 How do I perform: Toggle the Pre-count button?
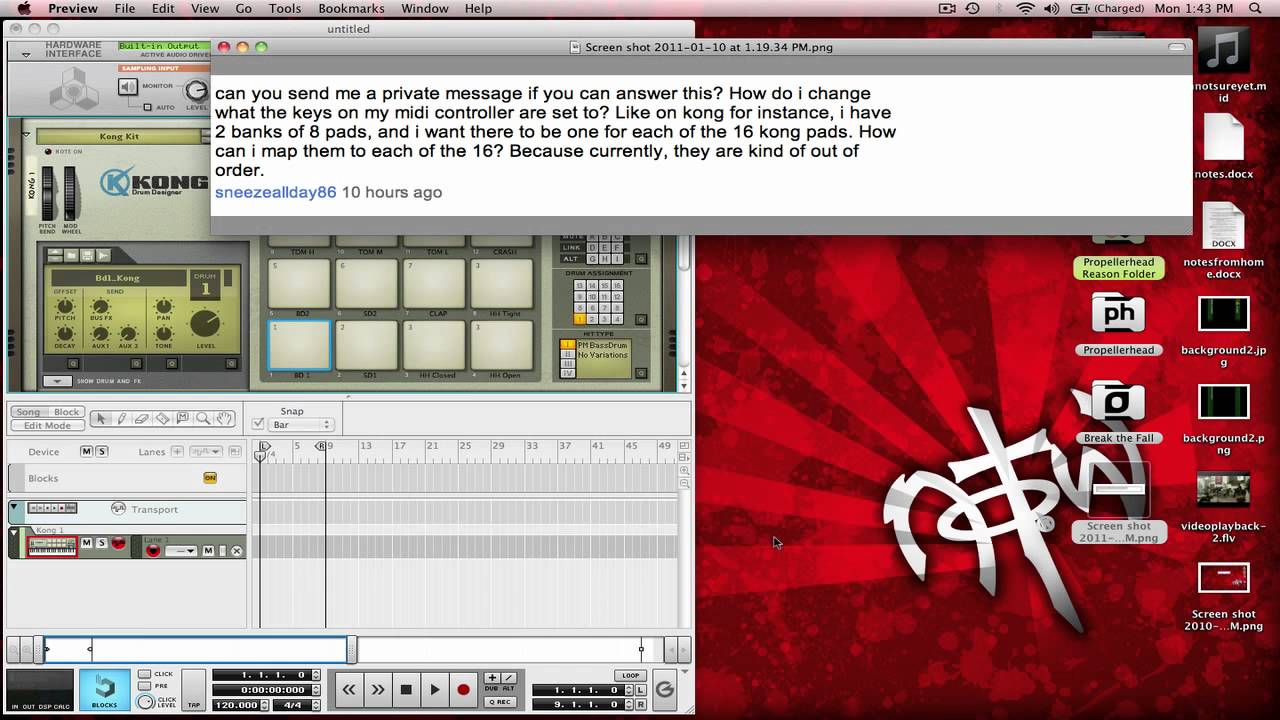pyautogui.click(x=145, y=686)
